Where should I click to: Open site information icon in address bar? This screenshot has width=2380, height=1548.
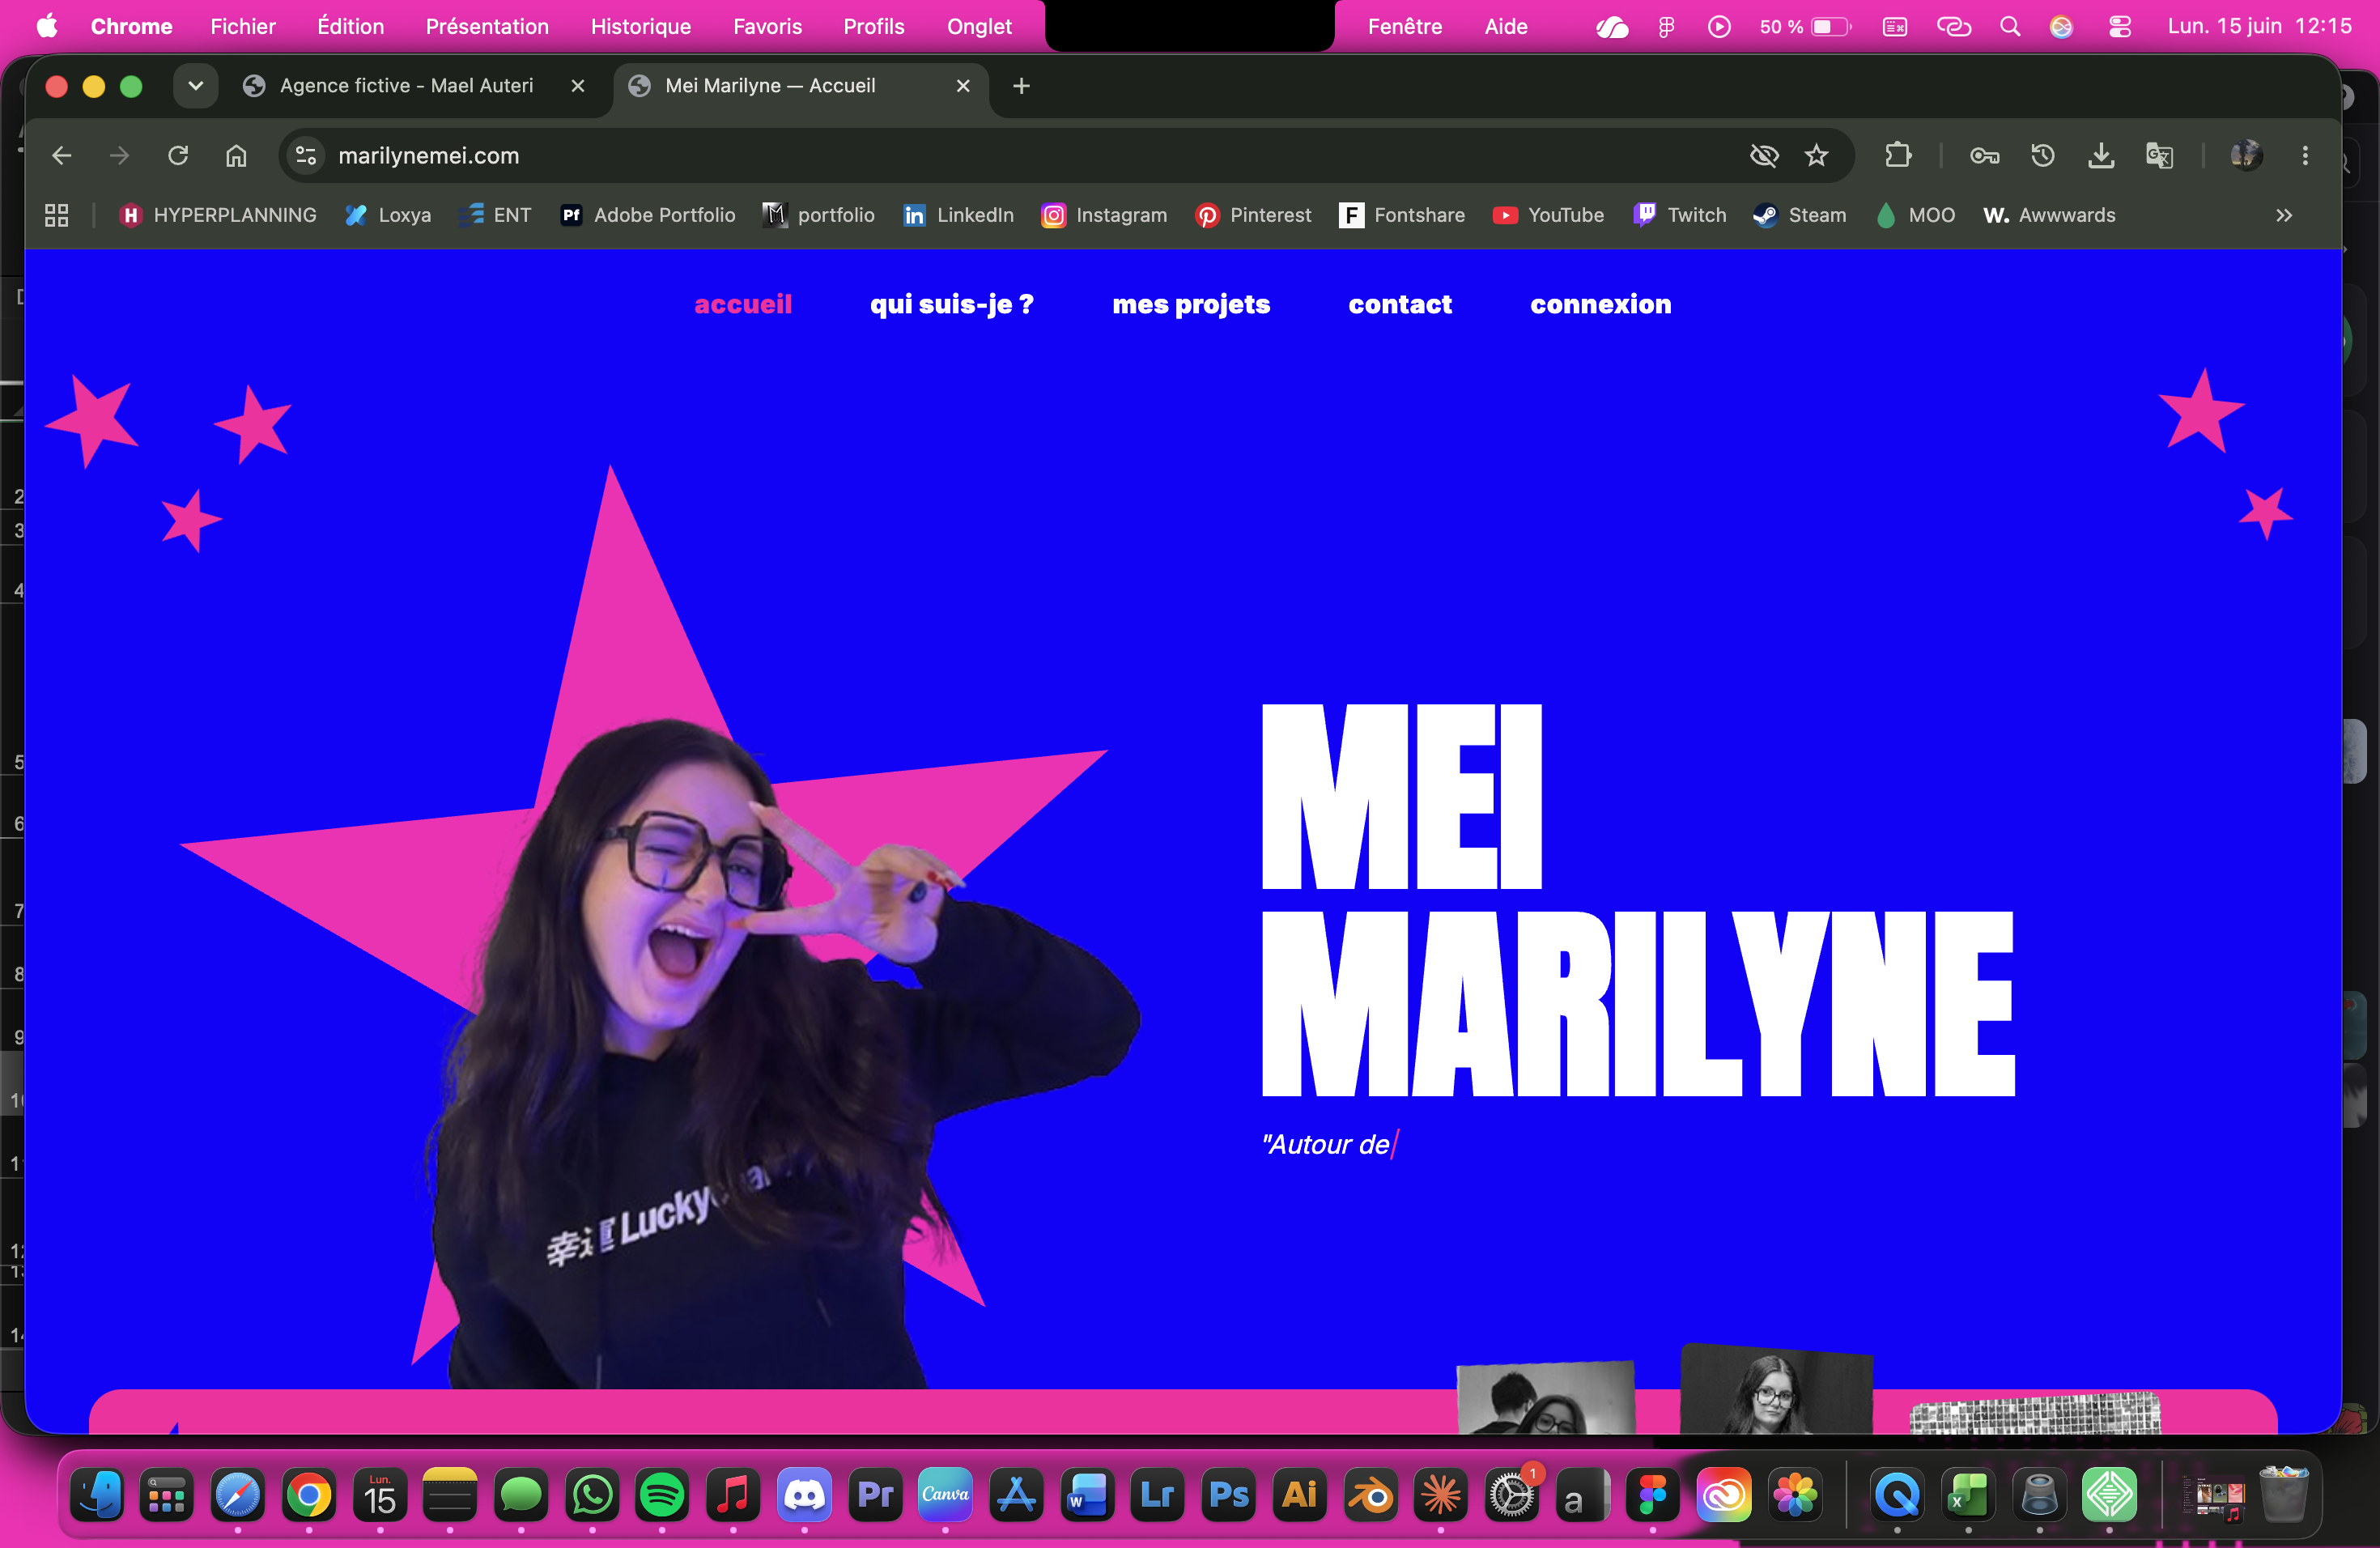(x=306, y=155)
